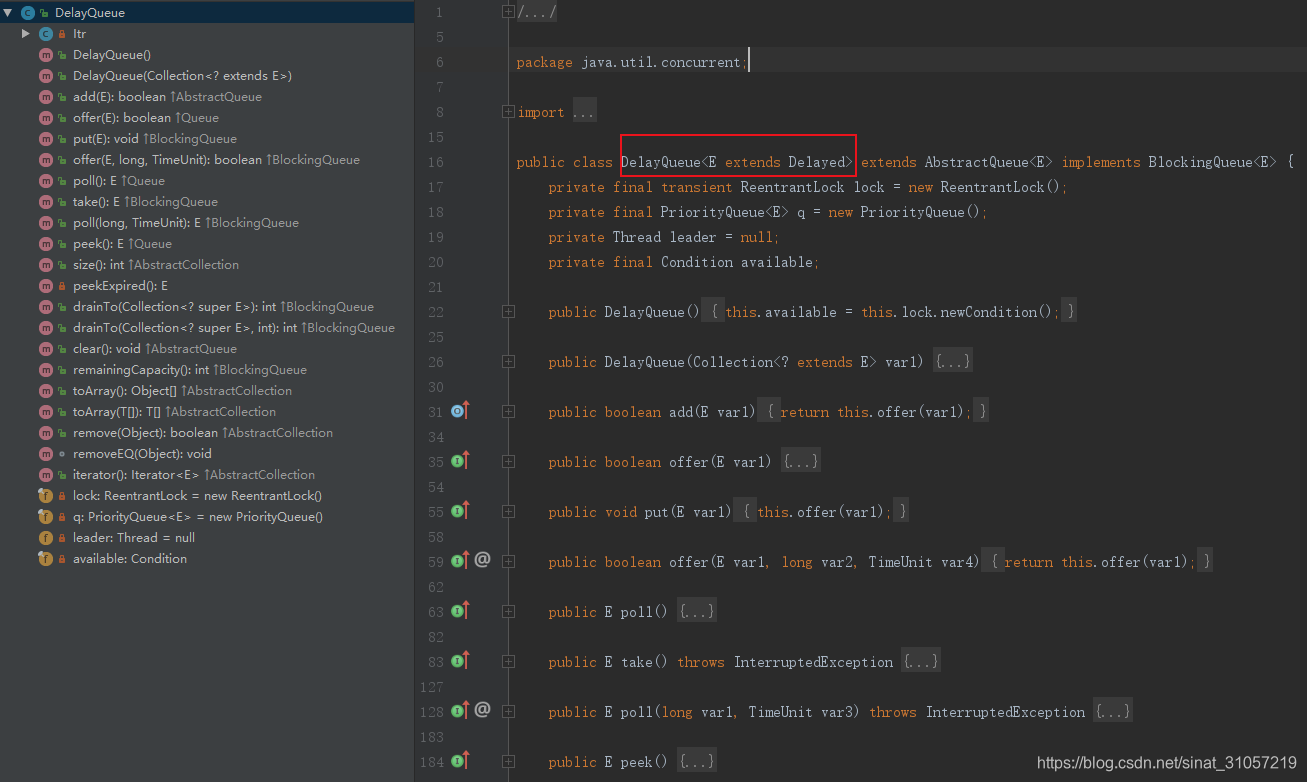Screen dimensions: 1307x782
Task: Click line number 16 in the gutter
Action: pos(434,162)
